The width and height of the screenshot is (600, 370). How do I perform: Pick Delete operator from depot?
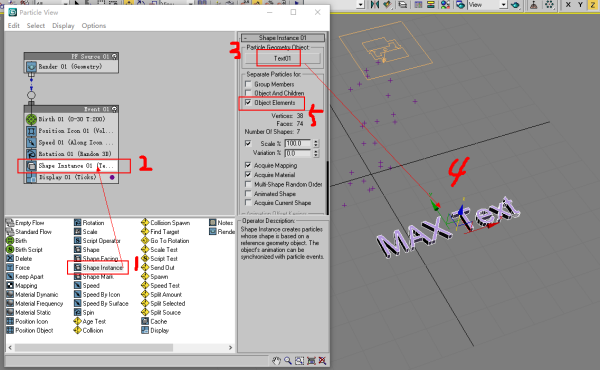(19, 259)
